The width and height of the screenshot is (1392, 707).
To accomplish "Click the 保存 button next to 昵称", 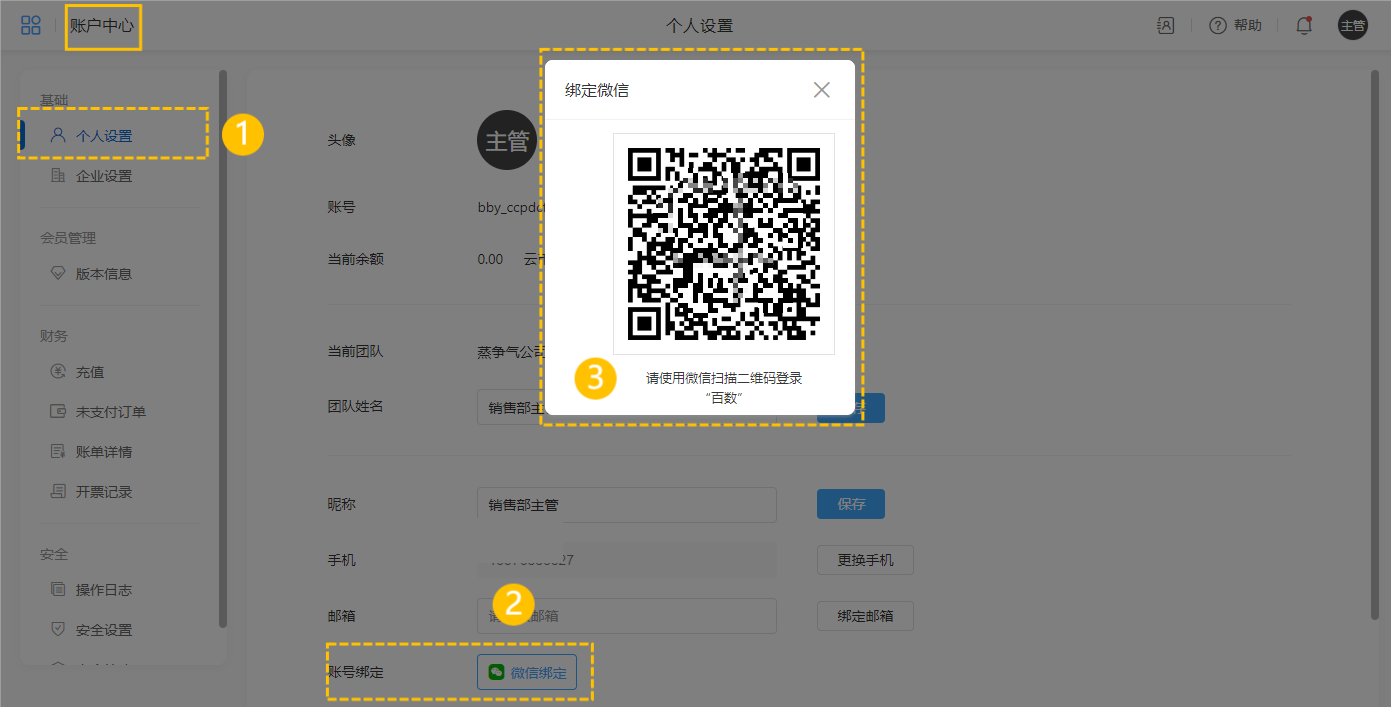I will [850, 504].
